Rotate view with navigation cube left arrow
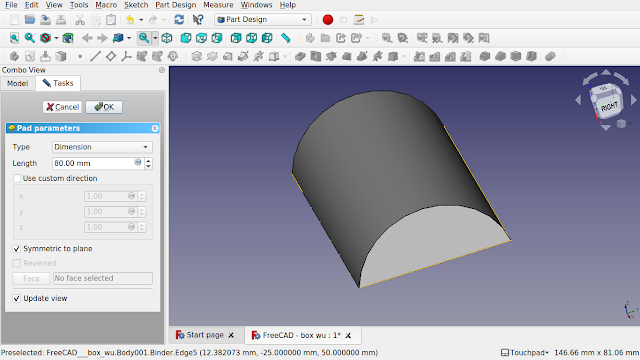The height and width of the screenshot is (360, 640). 578,100
